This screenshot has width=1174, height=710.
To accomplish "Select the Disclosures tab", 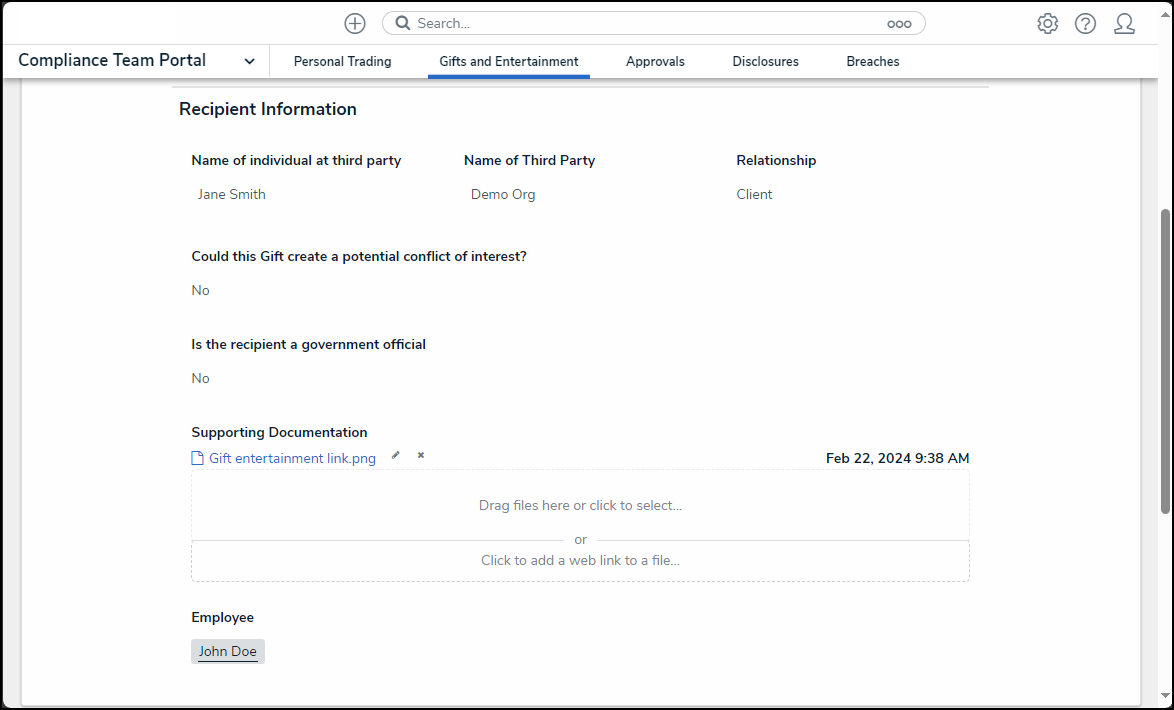I will click(x=765, y=61).
